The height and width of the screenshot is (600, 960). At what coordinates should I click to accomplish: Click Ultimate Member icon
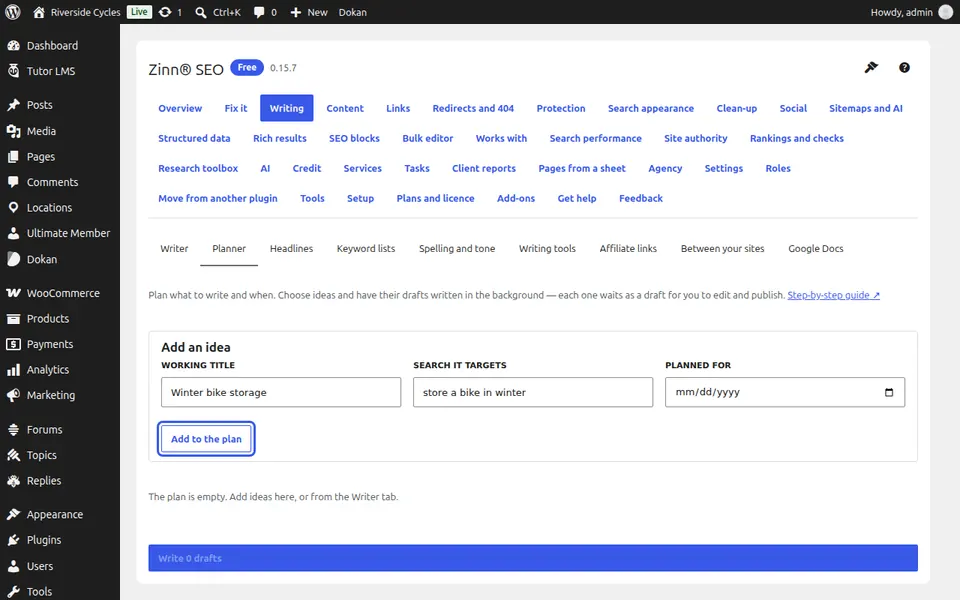point(13,233)
